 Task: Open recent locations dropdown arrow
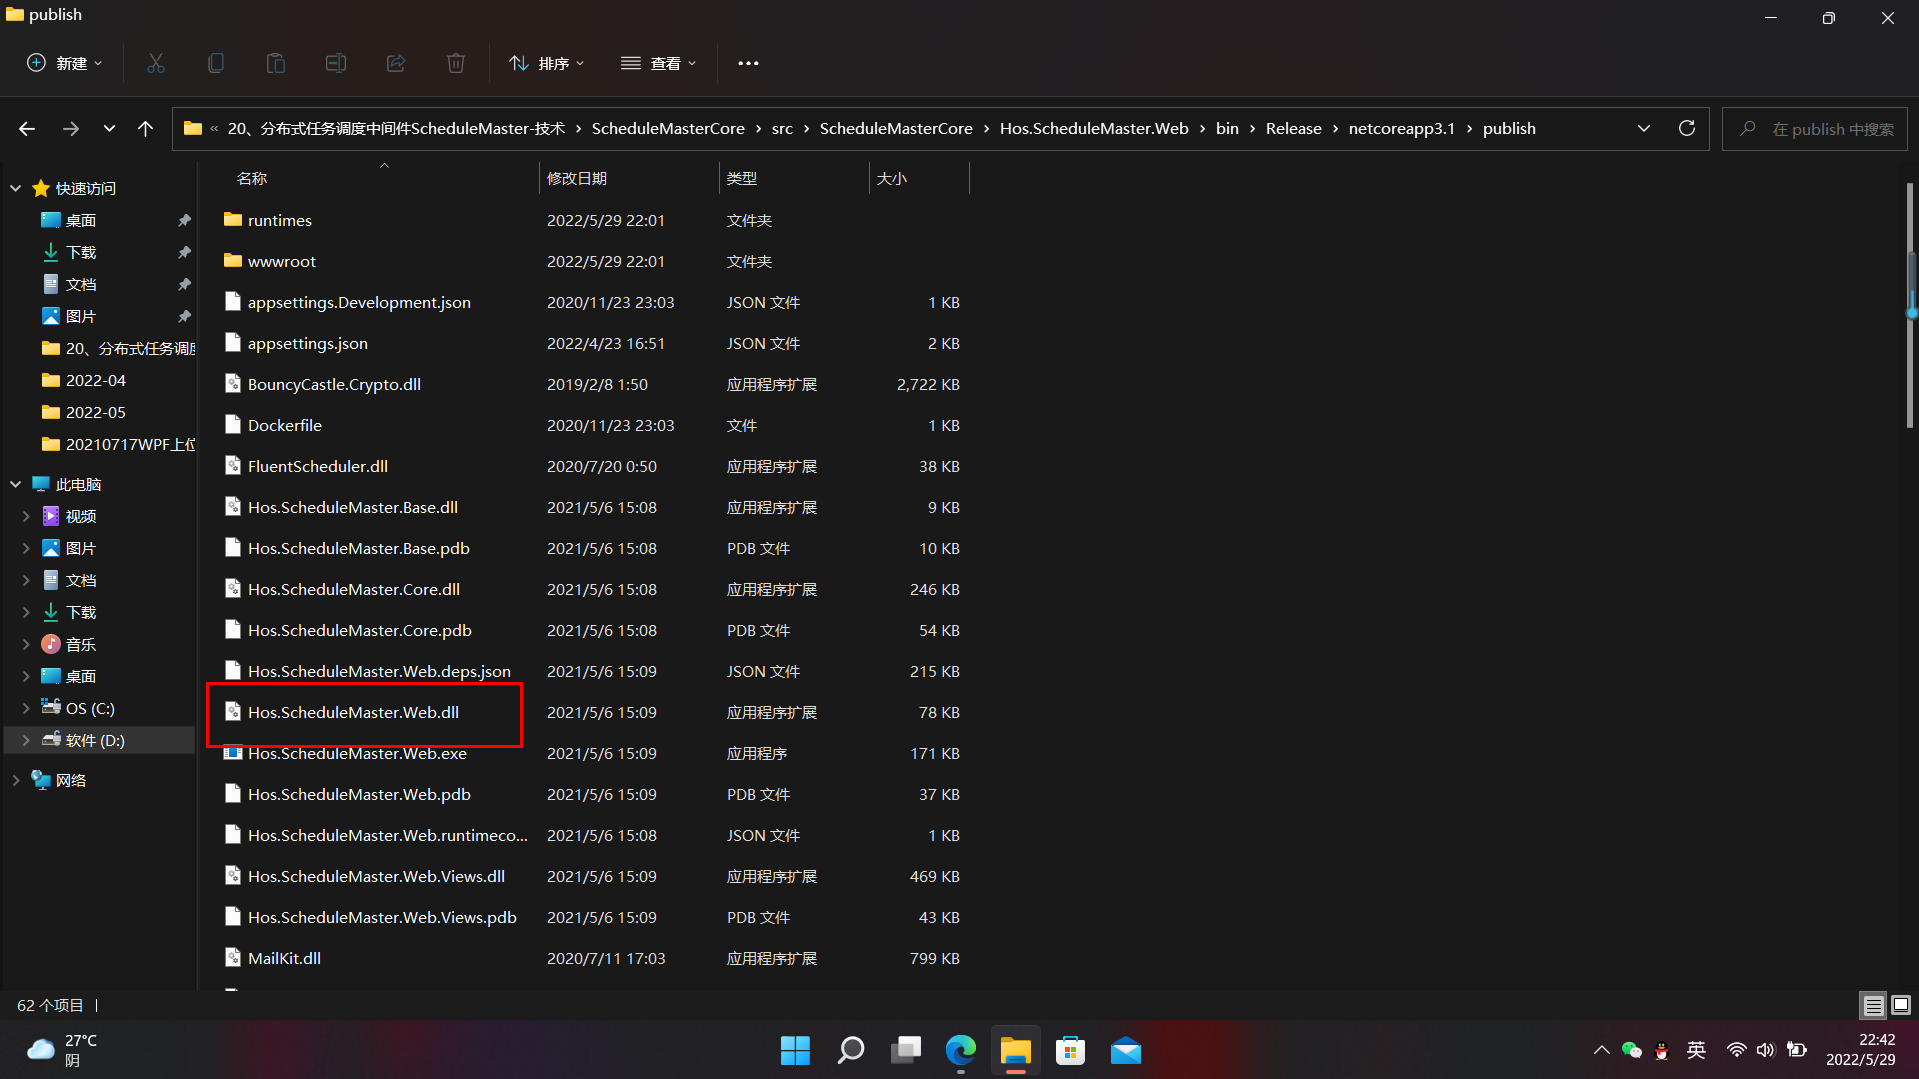109,129
